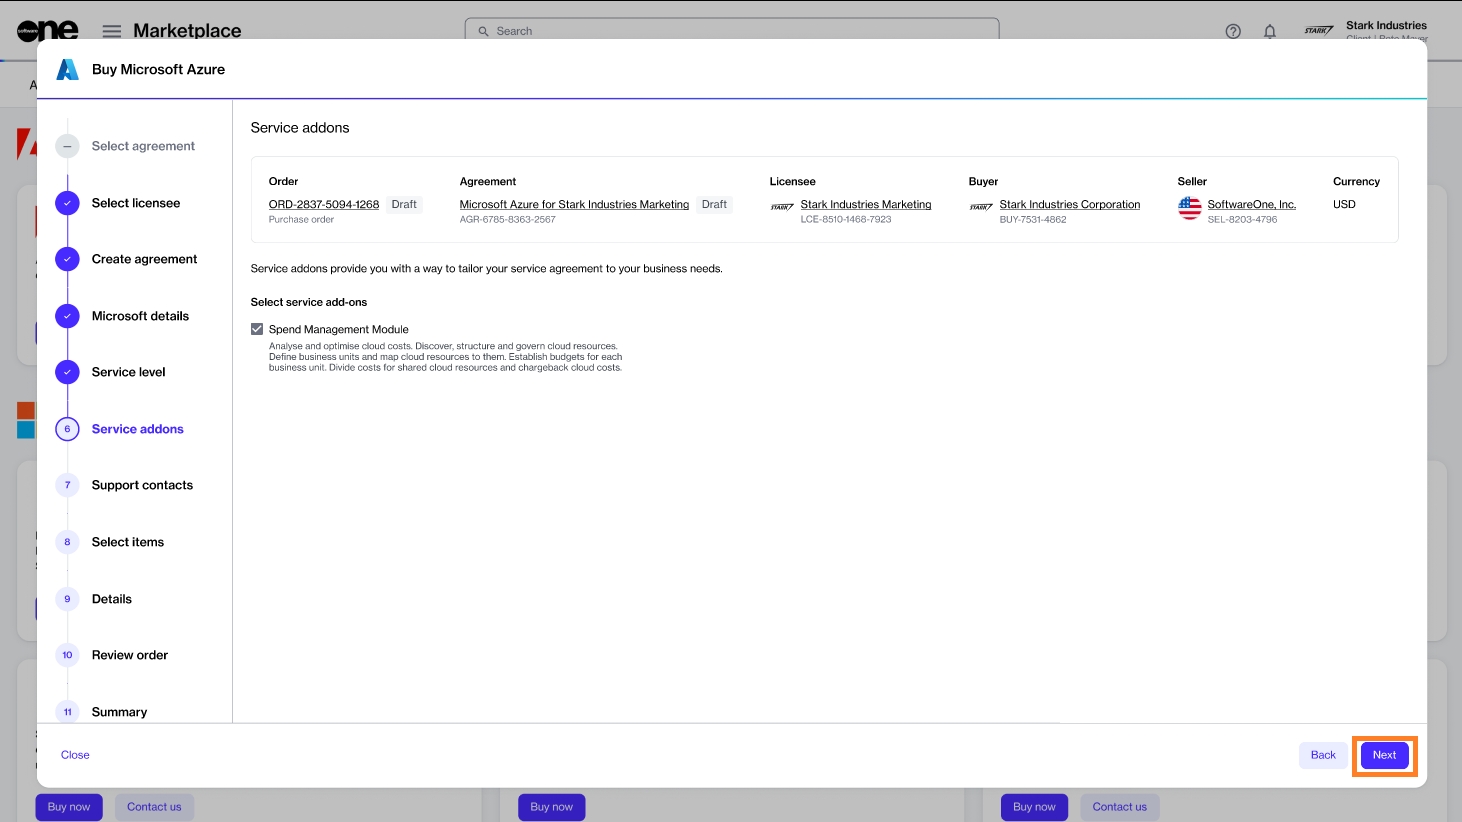1462x822 pixels.
Task: Uncheck the Spend Management Module checkbox
Action: click(x=257, y=329)
